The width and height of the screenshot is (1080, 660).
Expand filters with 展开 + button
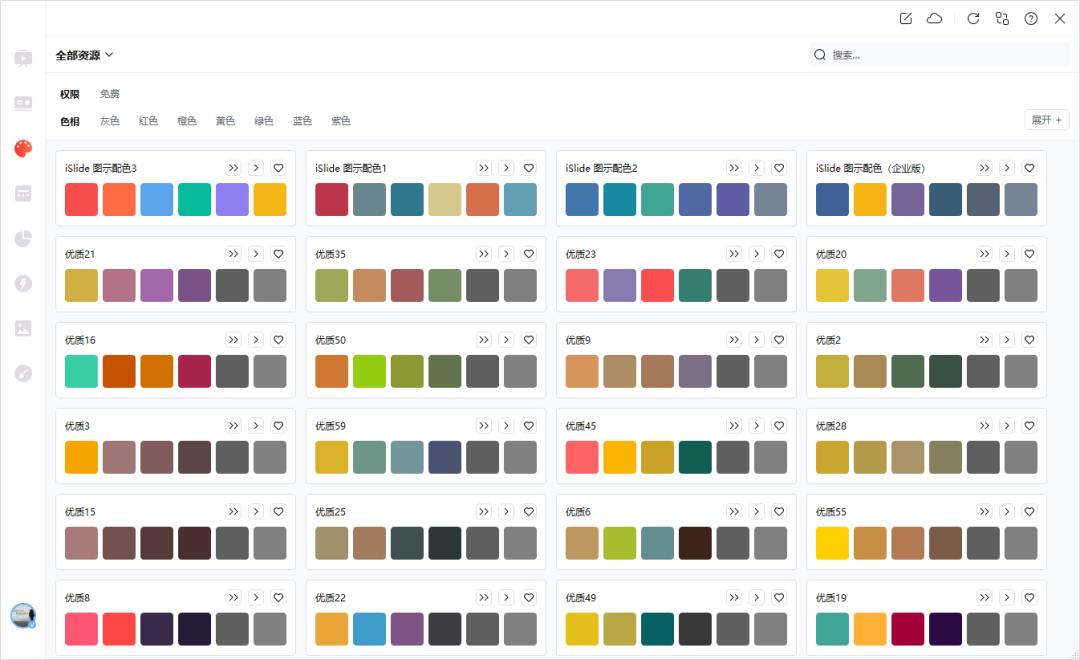(x=1047, y=120)
